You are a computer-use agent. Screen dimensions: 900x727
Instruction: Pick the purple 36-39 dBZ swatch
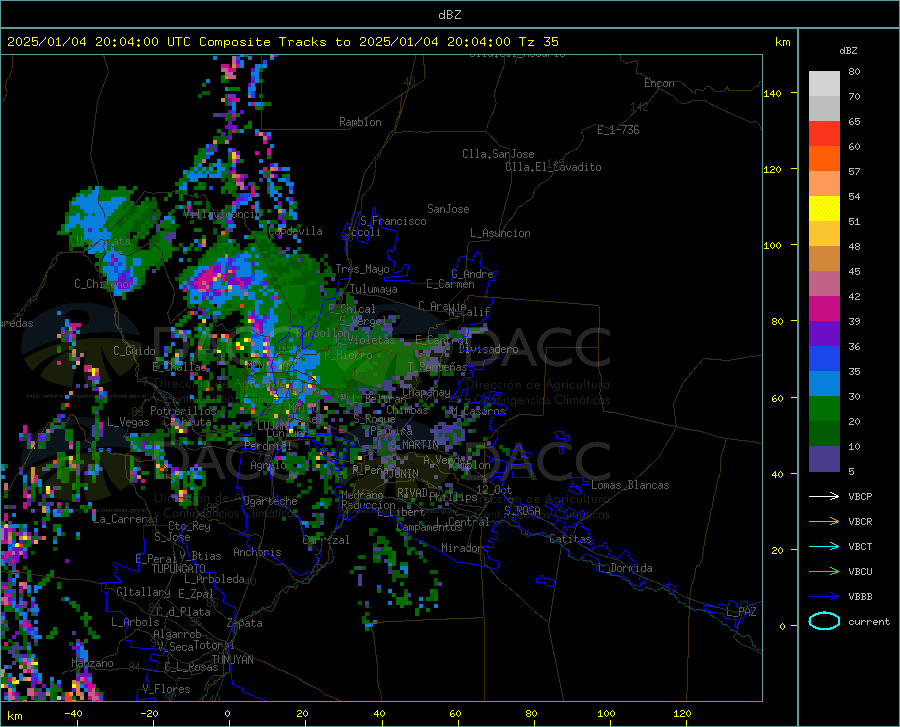(x=824, y=333)
